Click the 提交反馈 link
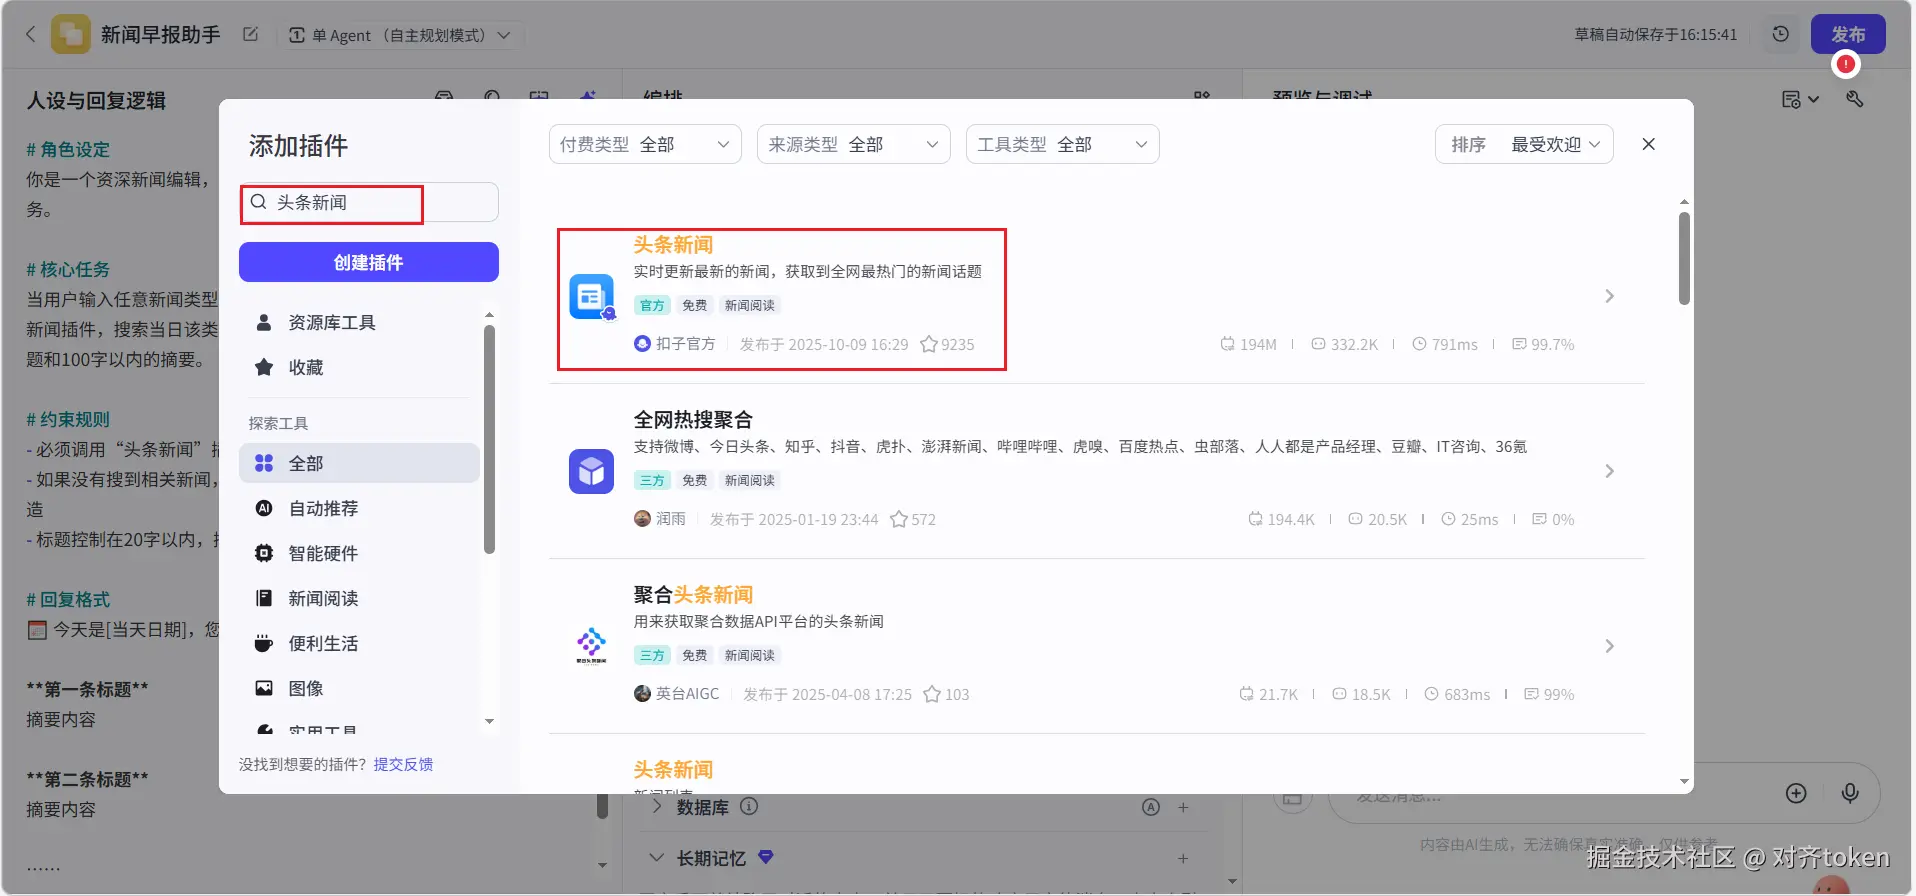The image size is (1916, 896). [403, 764]
